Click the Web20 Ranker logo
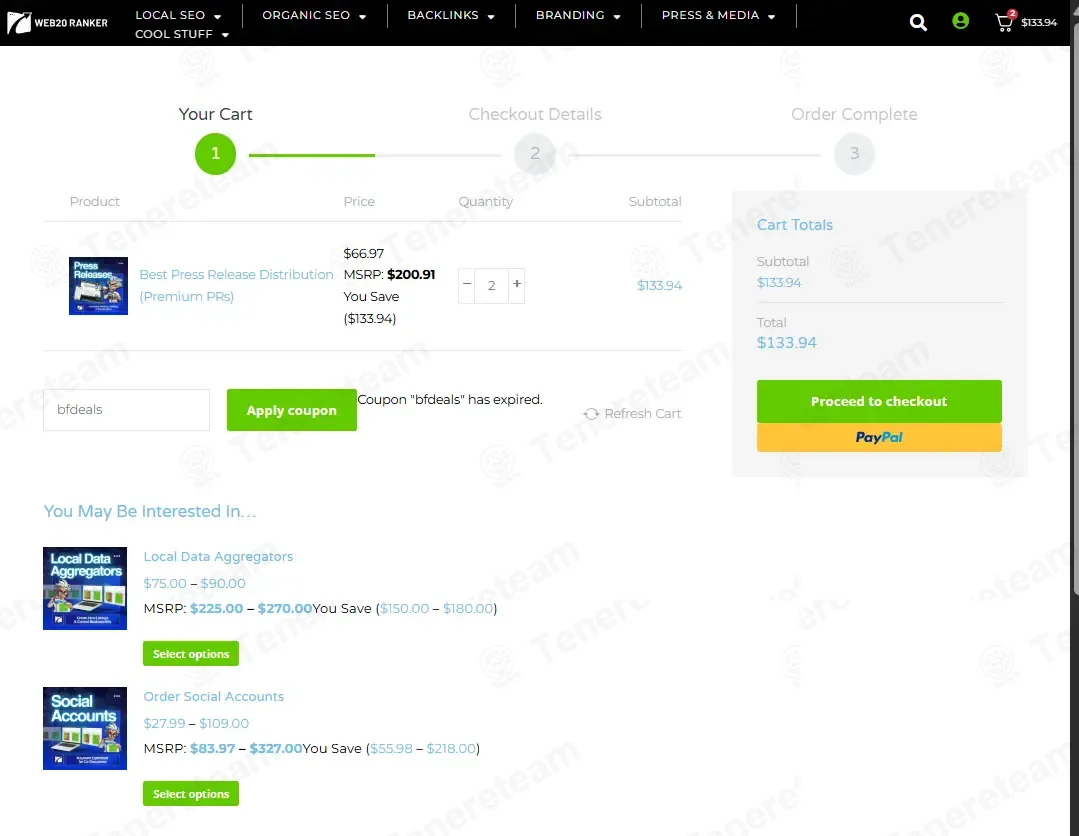Viewport: 1079px width, 836px height. click(x=57, y=23)
